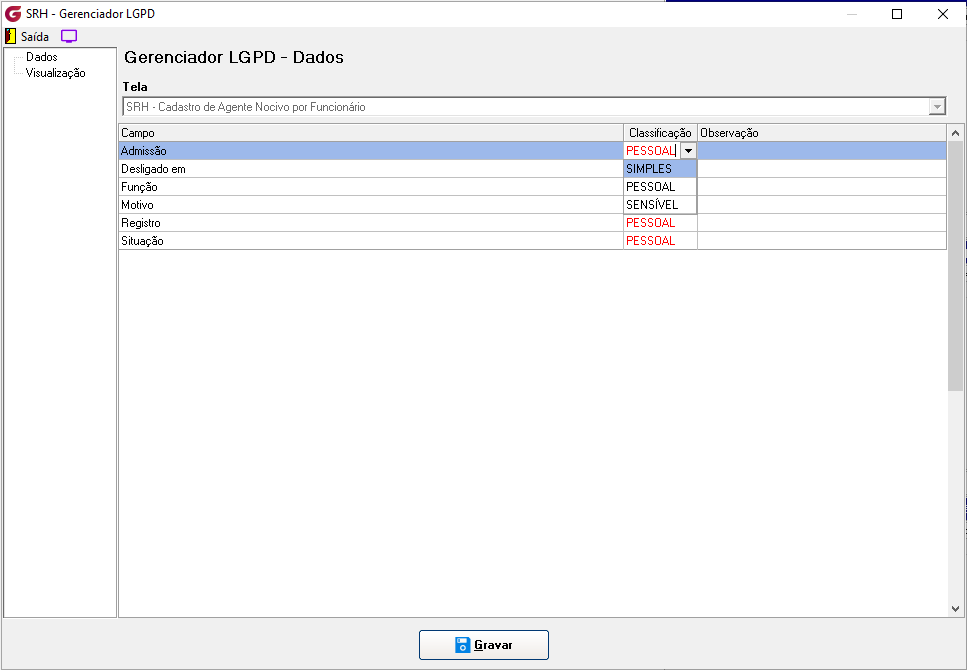
Task: Click PESSOAL classification cell for Situação
Action: point(660,241)
